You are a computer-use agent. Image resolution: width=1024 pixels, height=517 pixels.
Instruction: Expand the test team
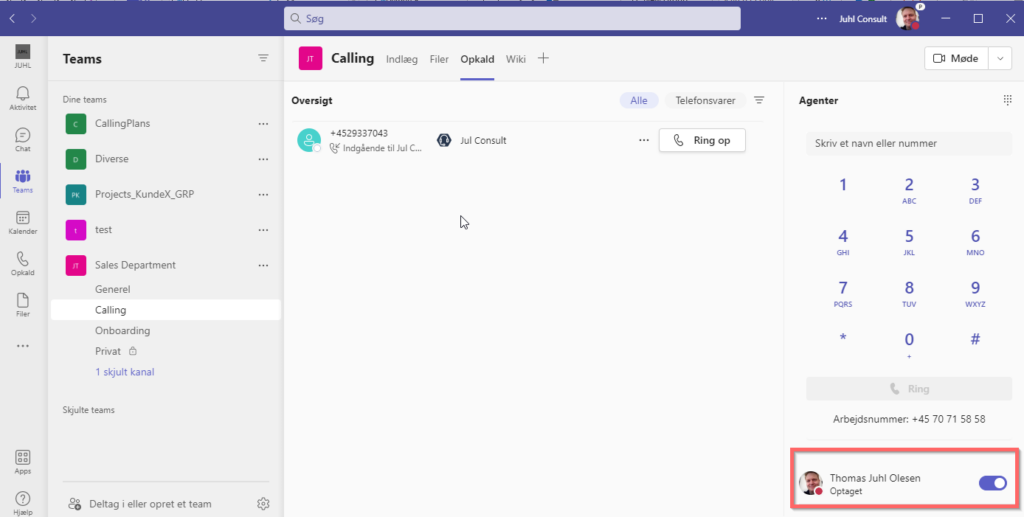[103, 230]
